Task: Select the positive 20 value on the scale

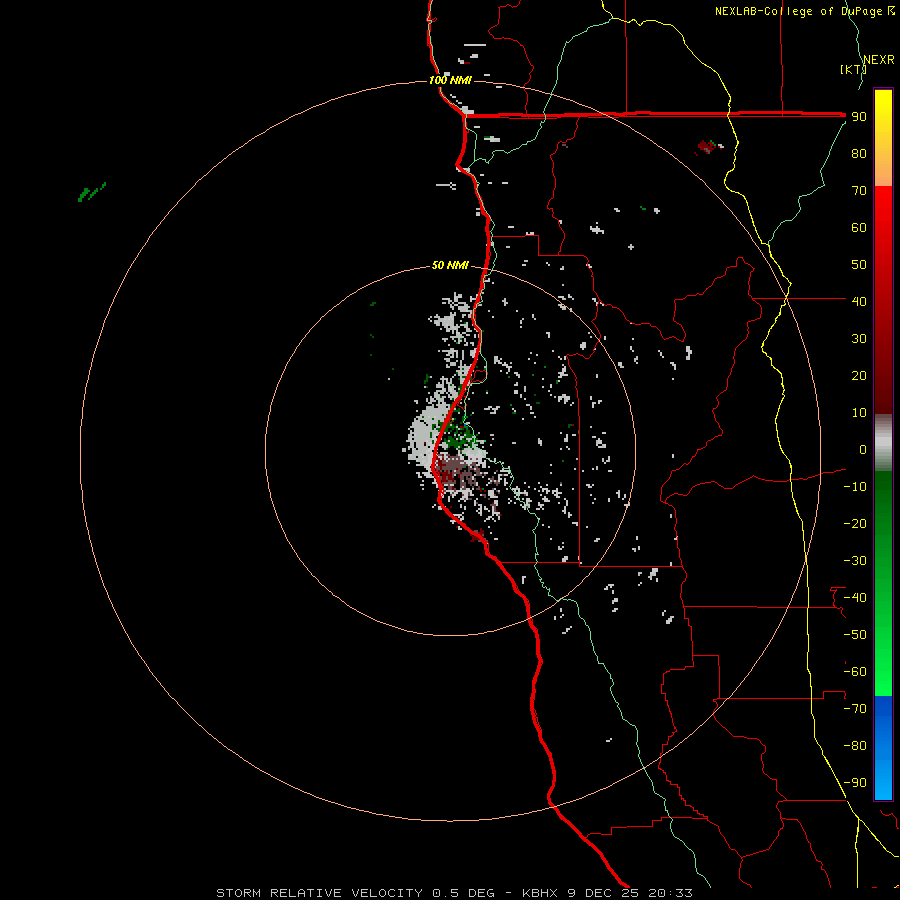Action: click(859, 375)
